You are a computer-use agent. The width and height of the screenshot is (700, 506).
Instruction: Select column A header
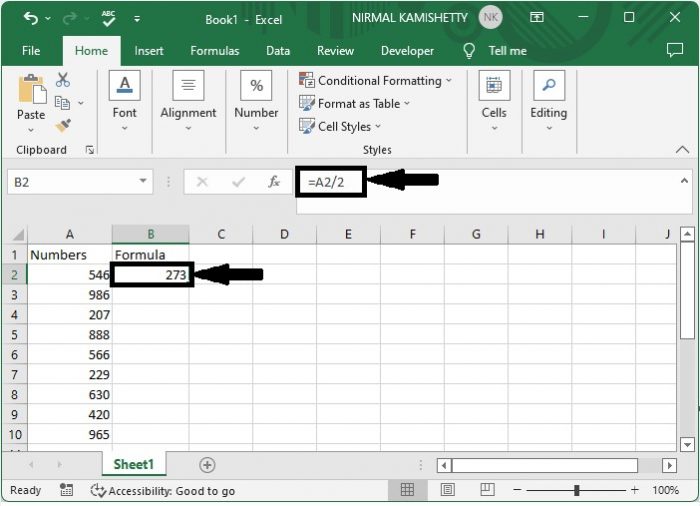(70, 234)
